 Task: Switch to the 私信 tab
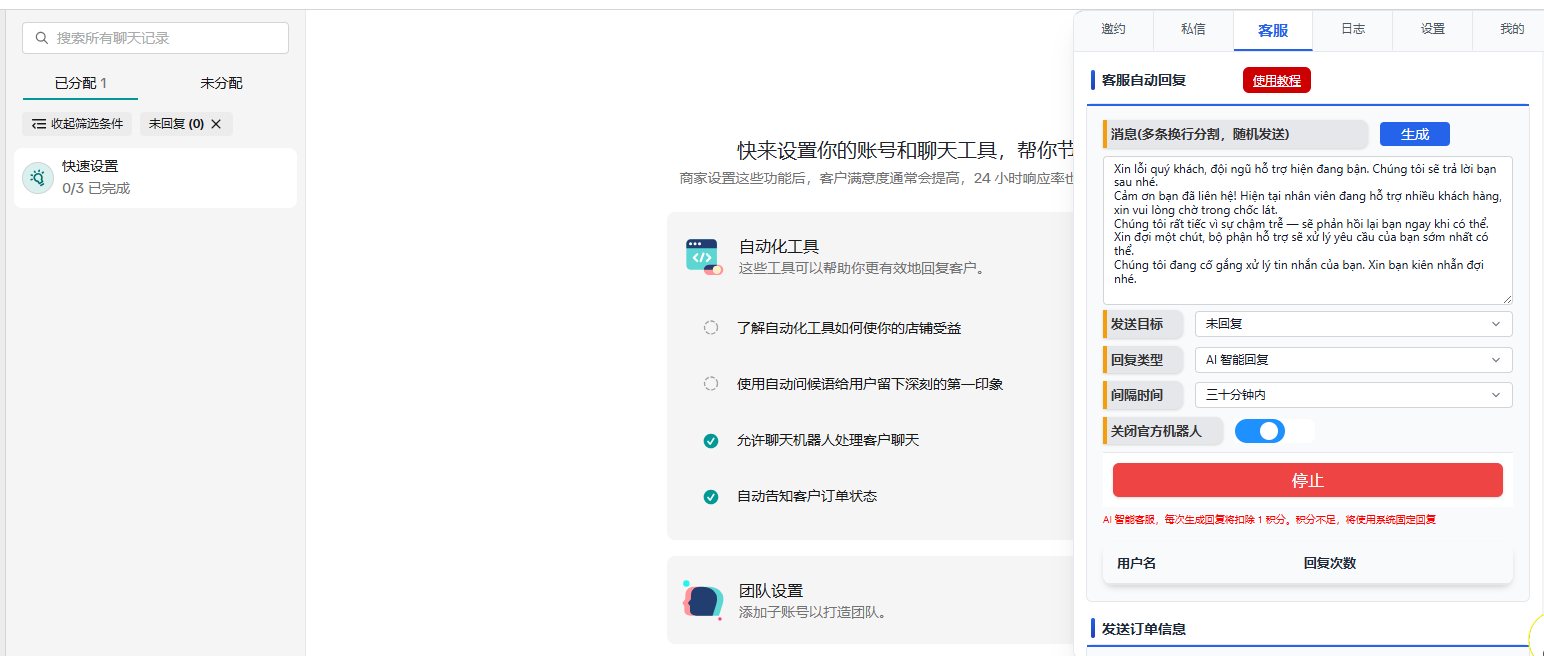click(1193, 30)
